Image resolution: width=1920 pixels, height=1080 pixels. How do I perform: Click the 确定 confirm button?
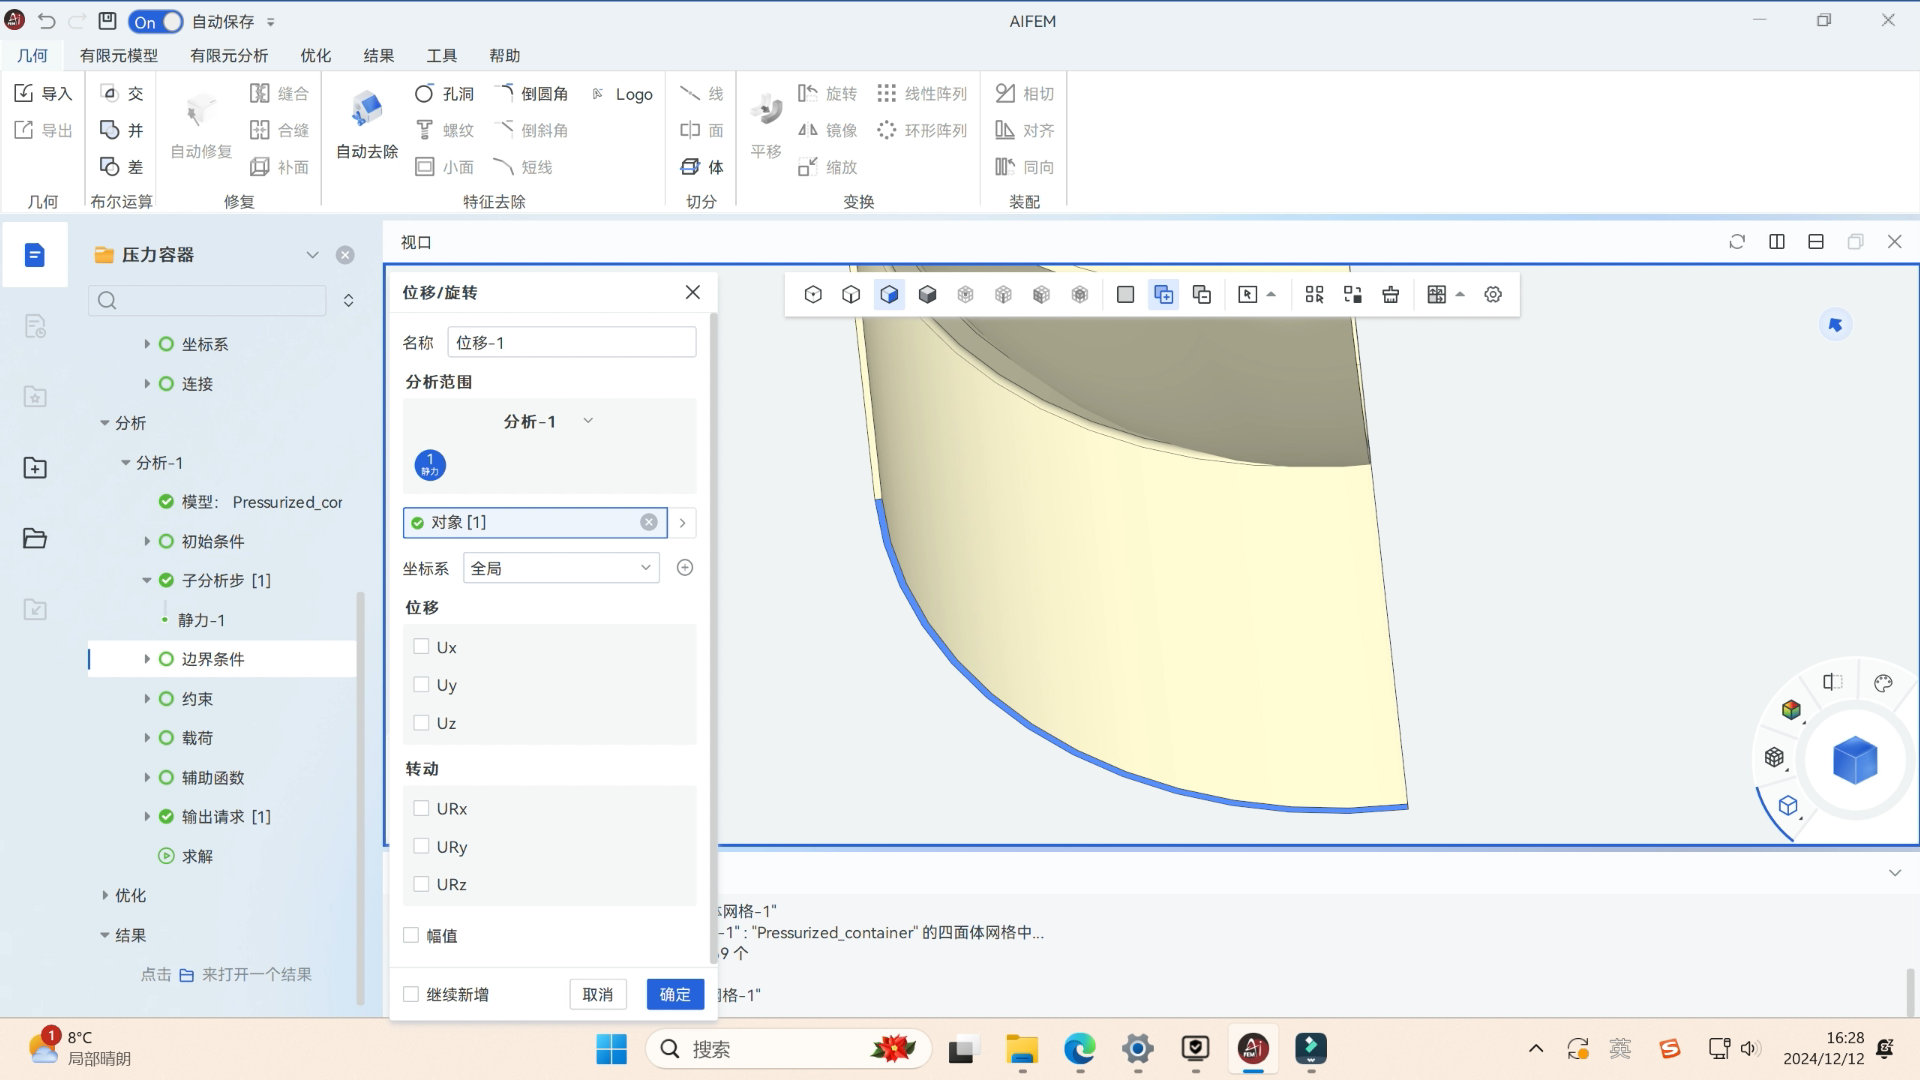(674, 993)
